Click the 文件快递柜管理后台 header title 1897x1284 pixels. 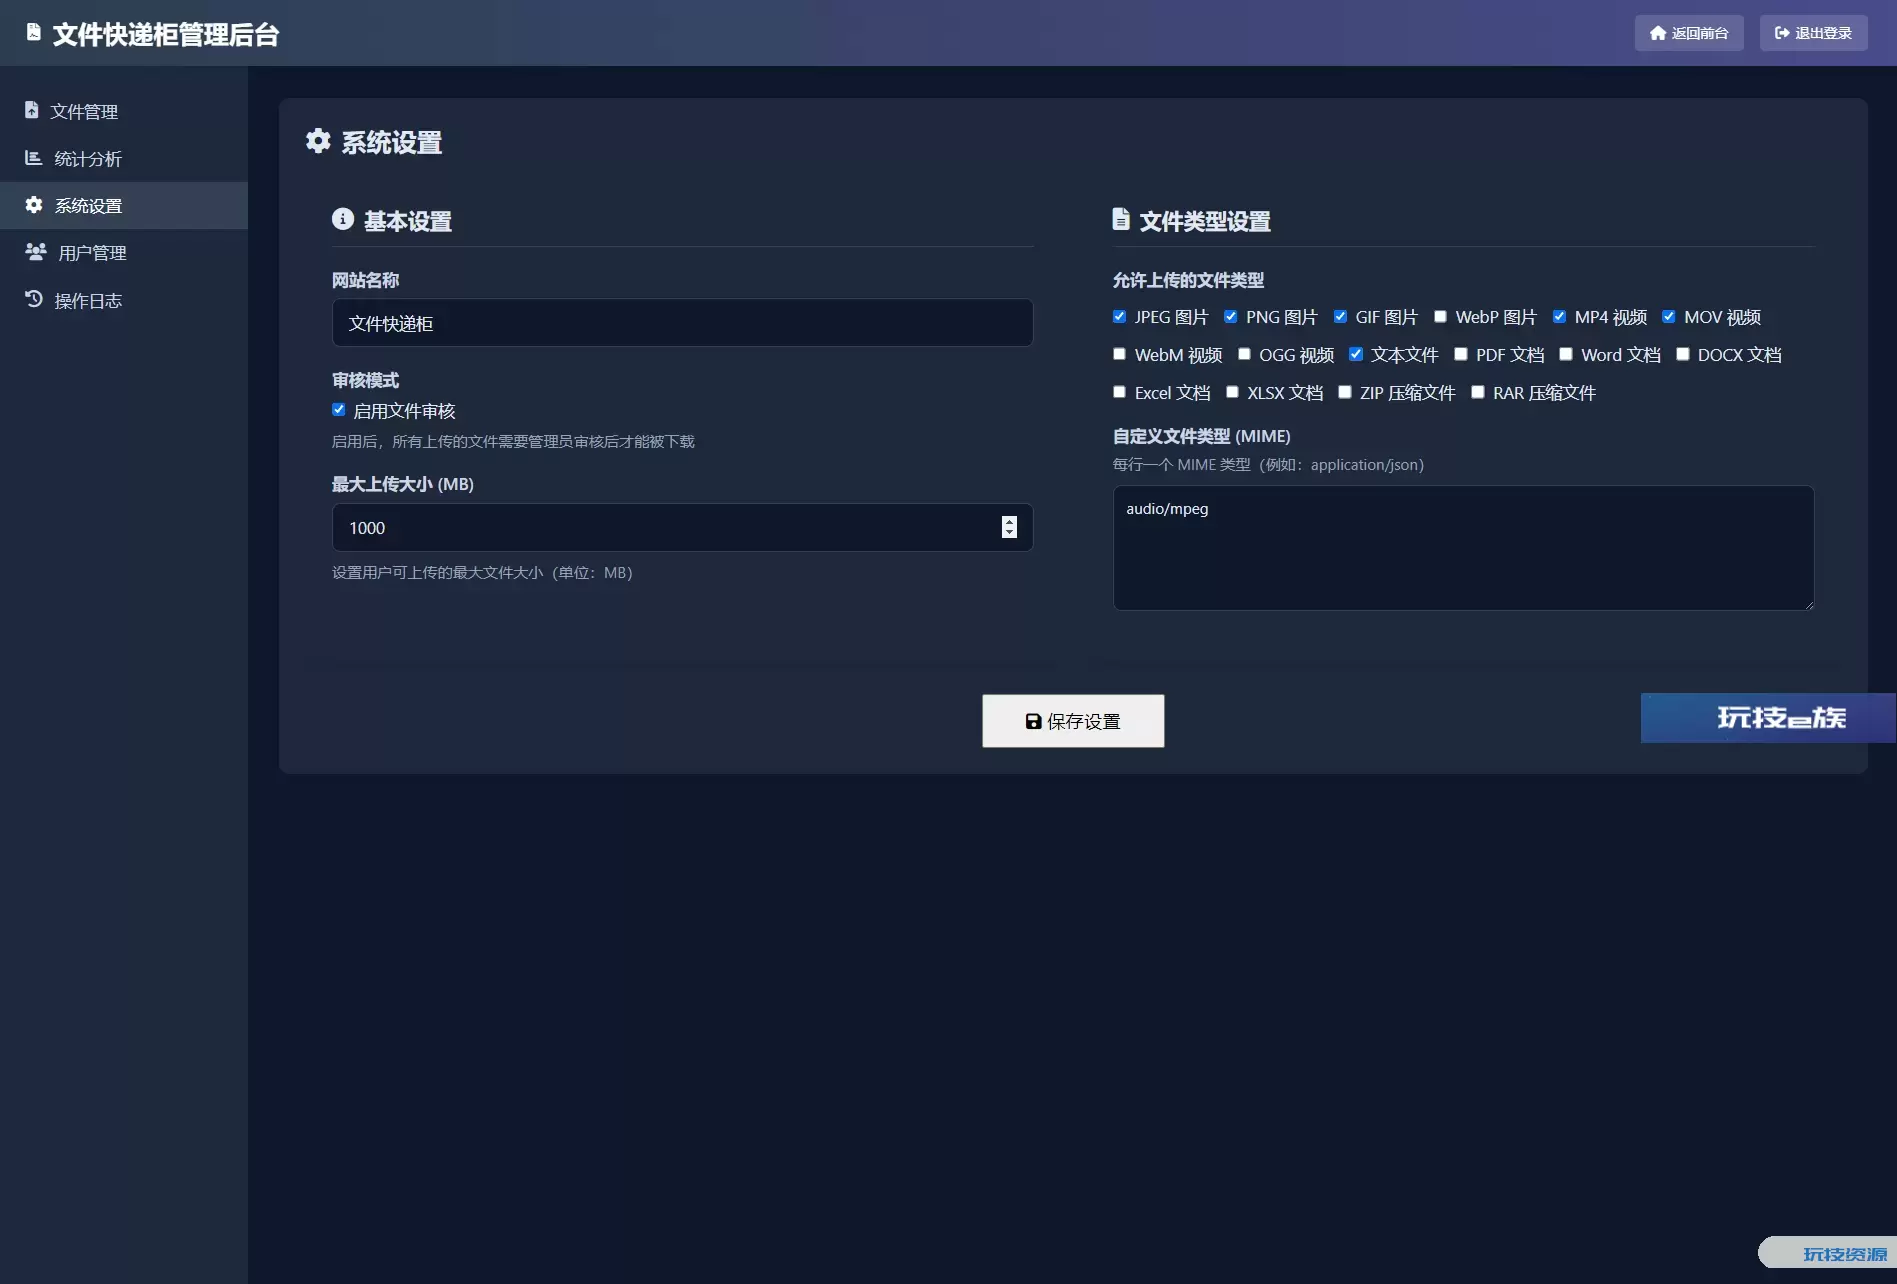pos(166,34)
